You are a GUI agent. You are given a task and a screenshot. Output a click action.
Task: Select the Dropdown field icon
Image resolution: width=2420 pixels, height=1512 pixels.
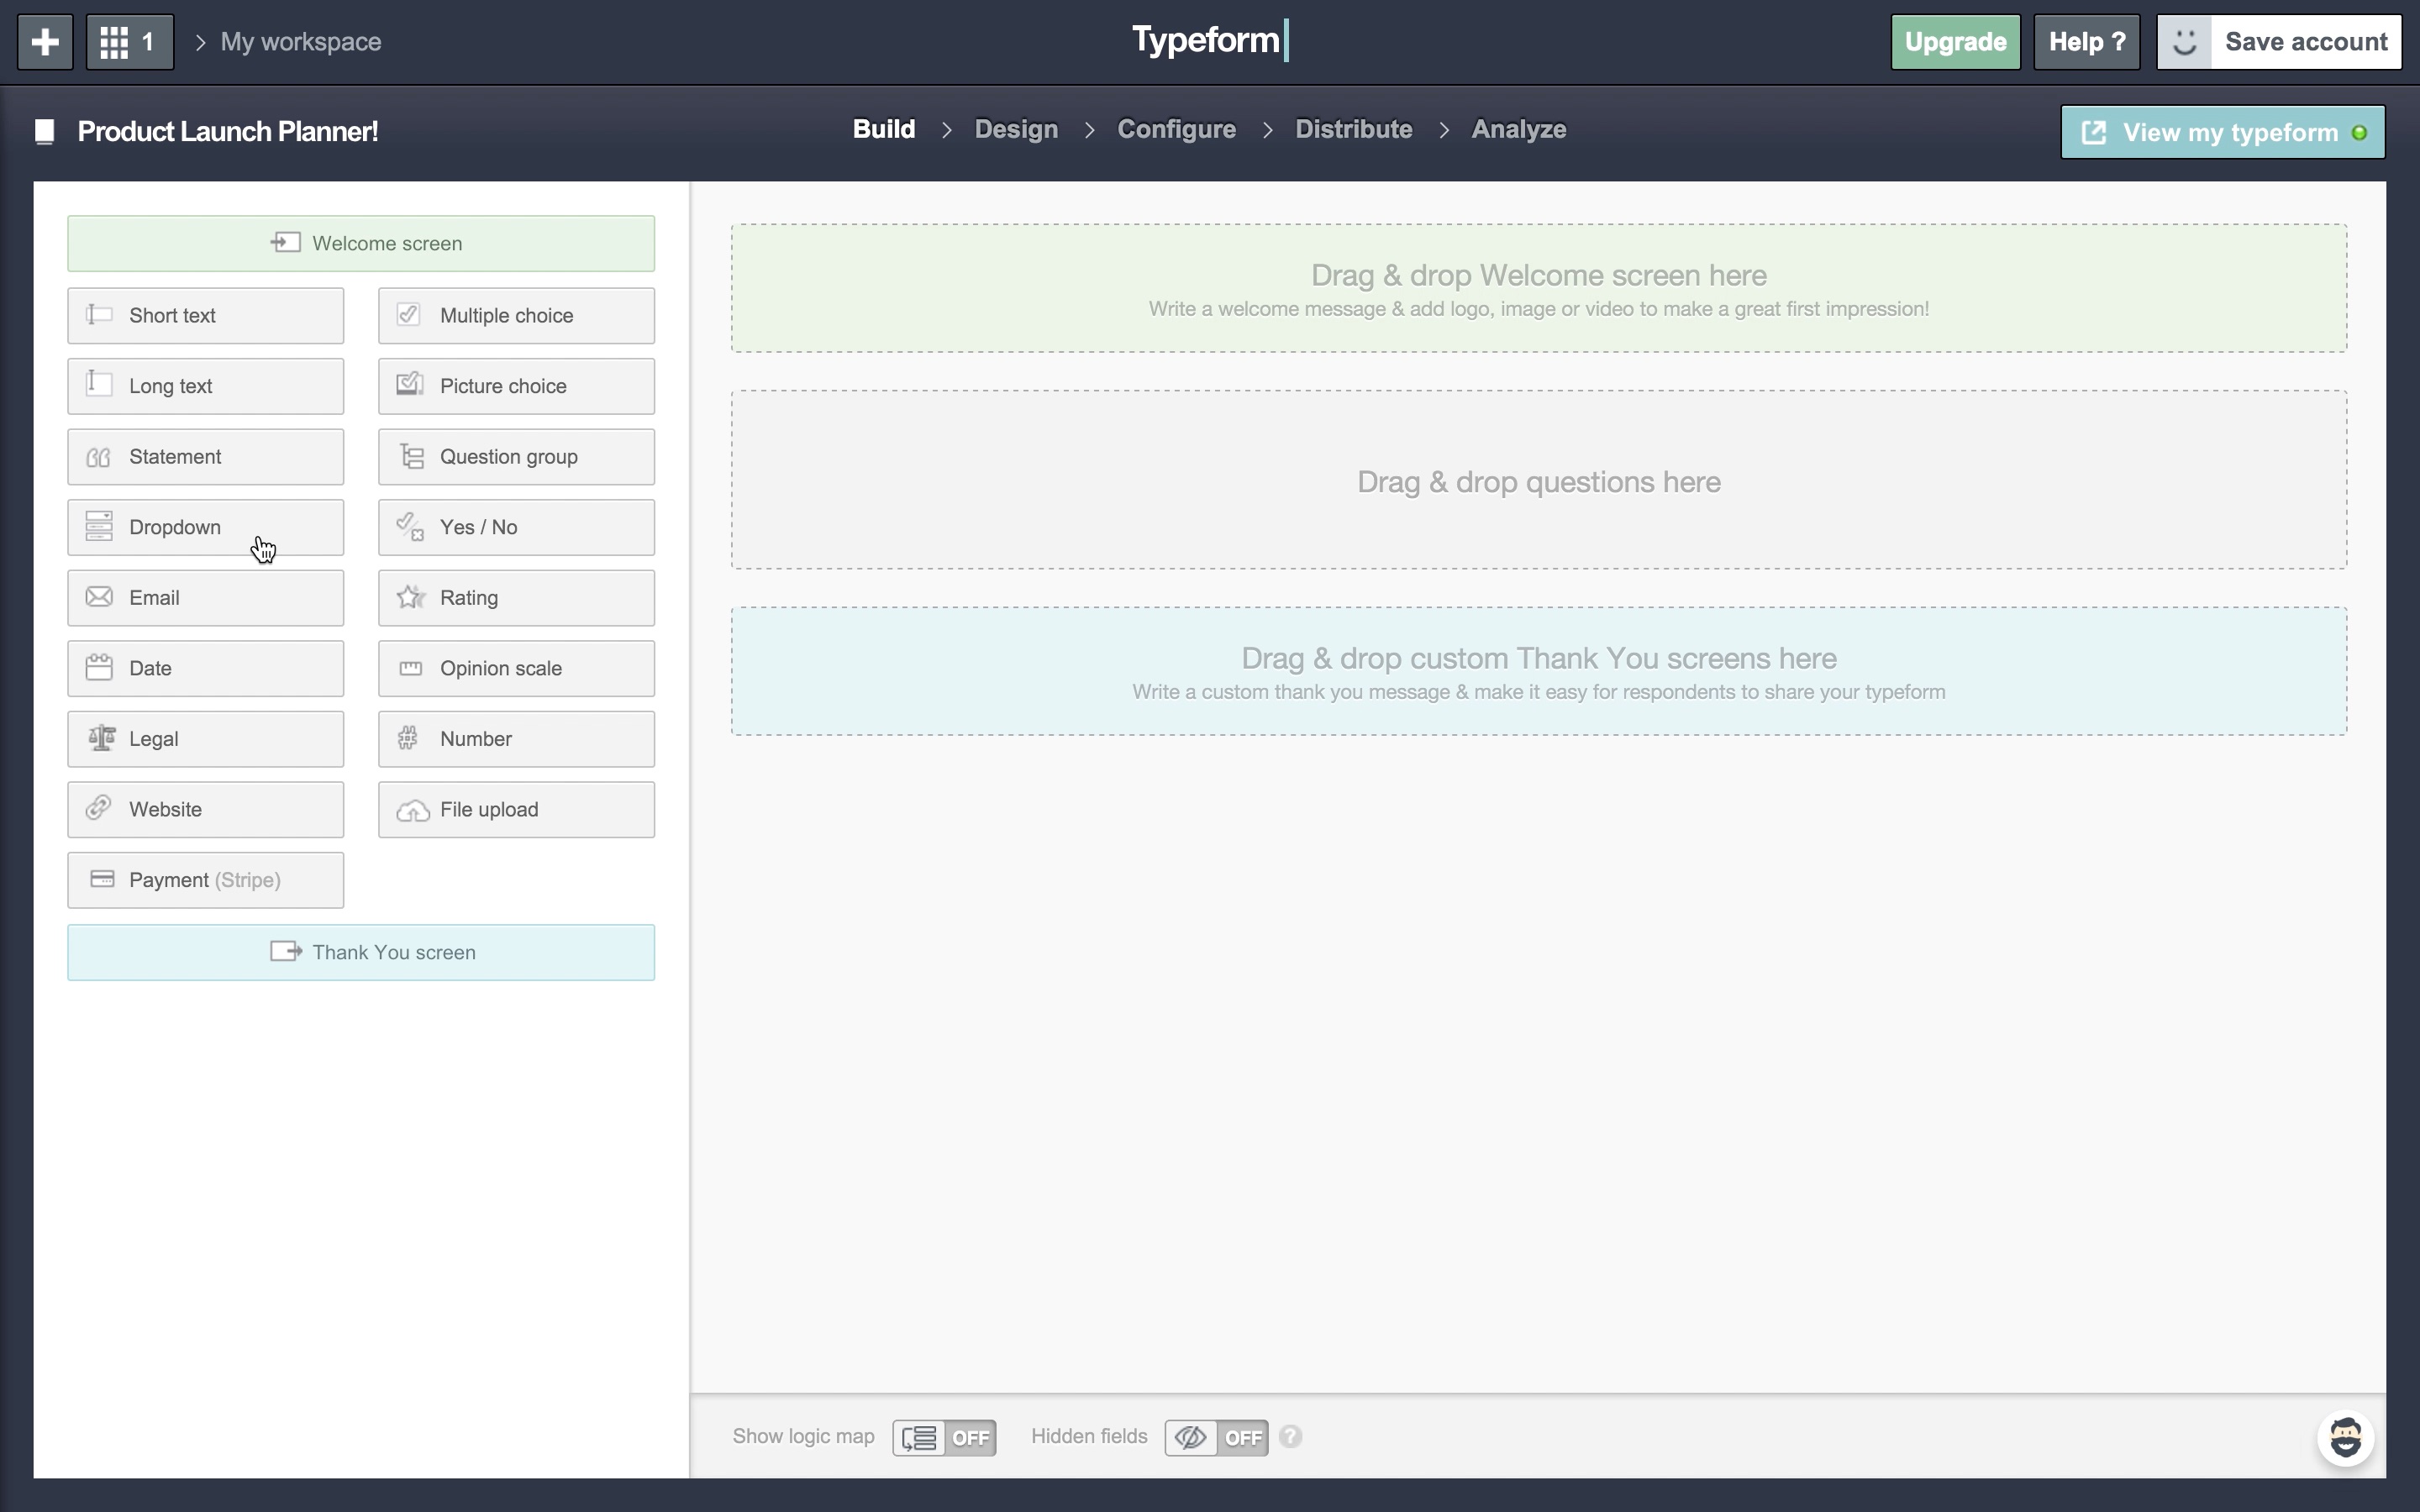coord(99,526)
